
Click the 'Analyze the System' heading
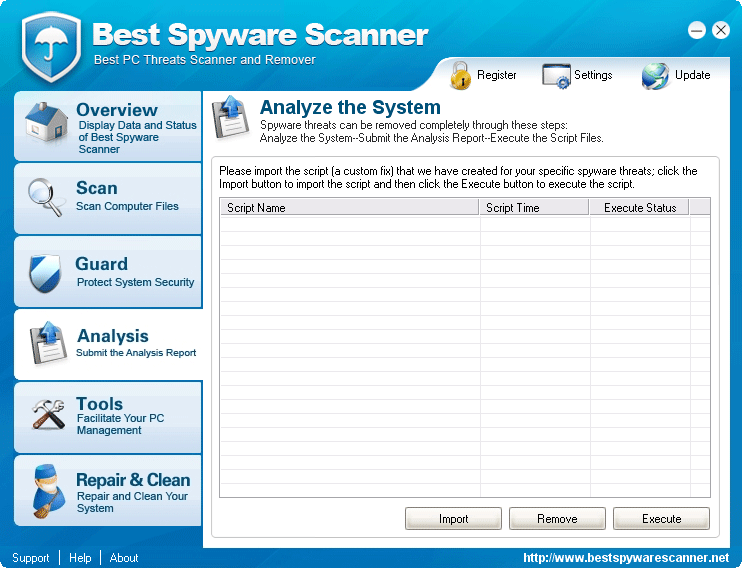(350, 107)
